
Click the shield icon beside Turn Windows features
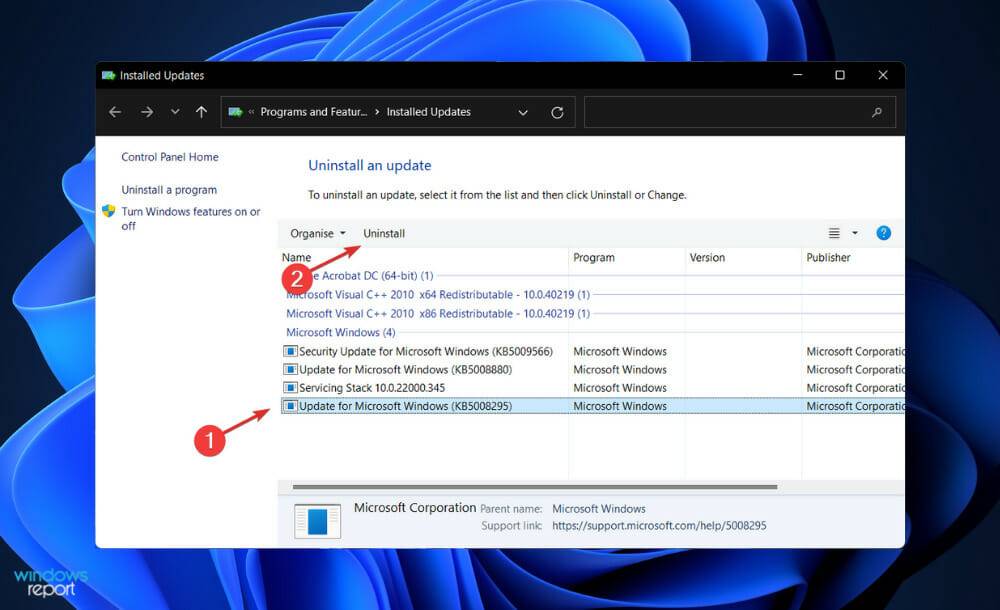[x=110, y=212]
